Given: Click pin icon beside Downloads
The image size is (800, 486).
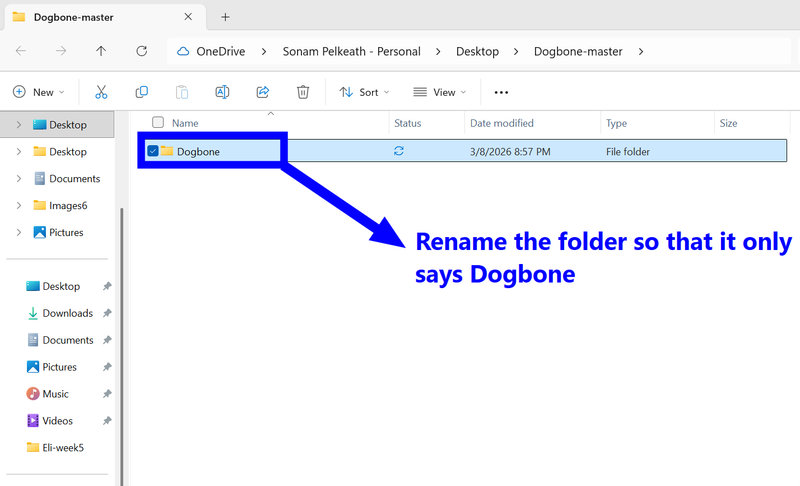Looking at the screenshot, I should tap(107, 313).
